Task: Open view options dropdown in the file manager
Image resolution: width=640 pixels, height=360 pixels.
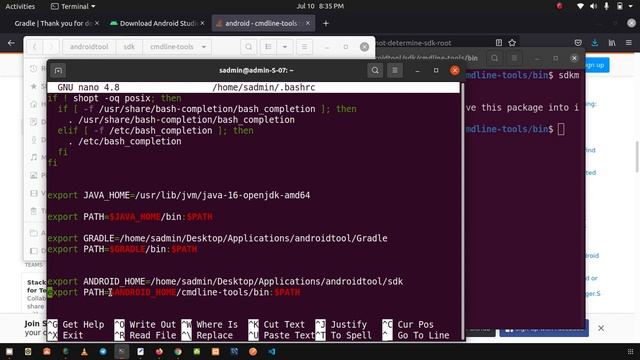Action: pyautogui.click(x=284, y=47)
